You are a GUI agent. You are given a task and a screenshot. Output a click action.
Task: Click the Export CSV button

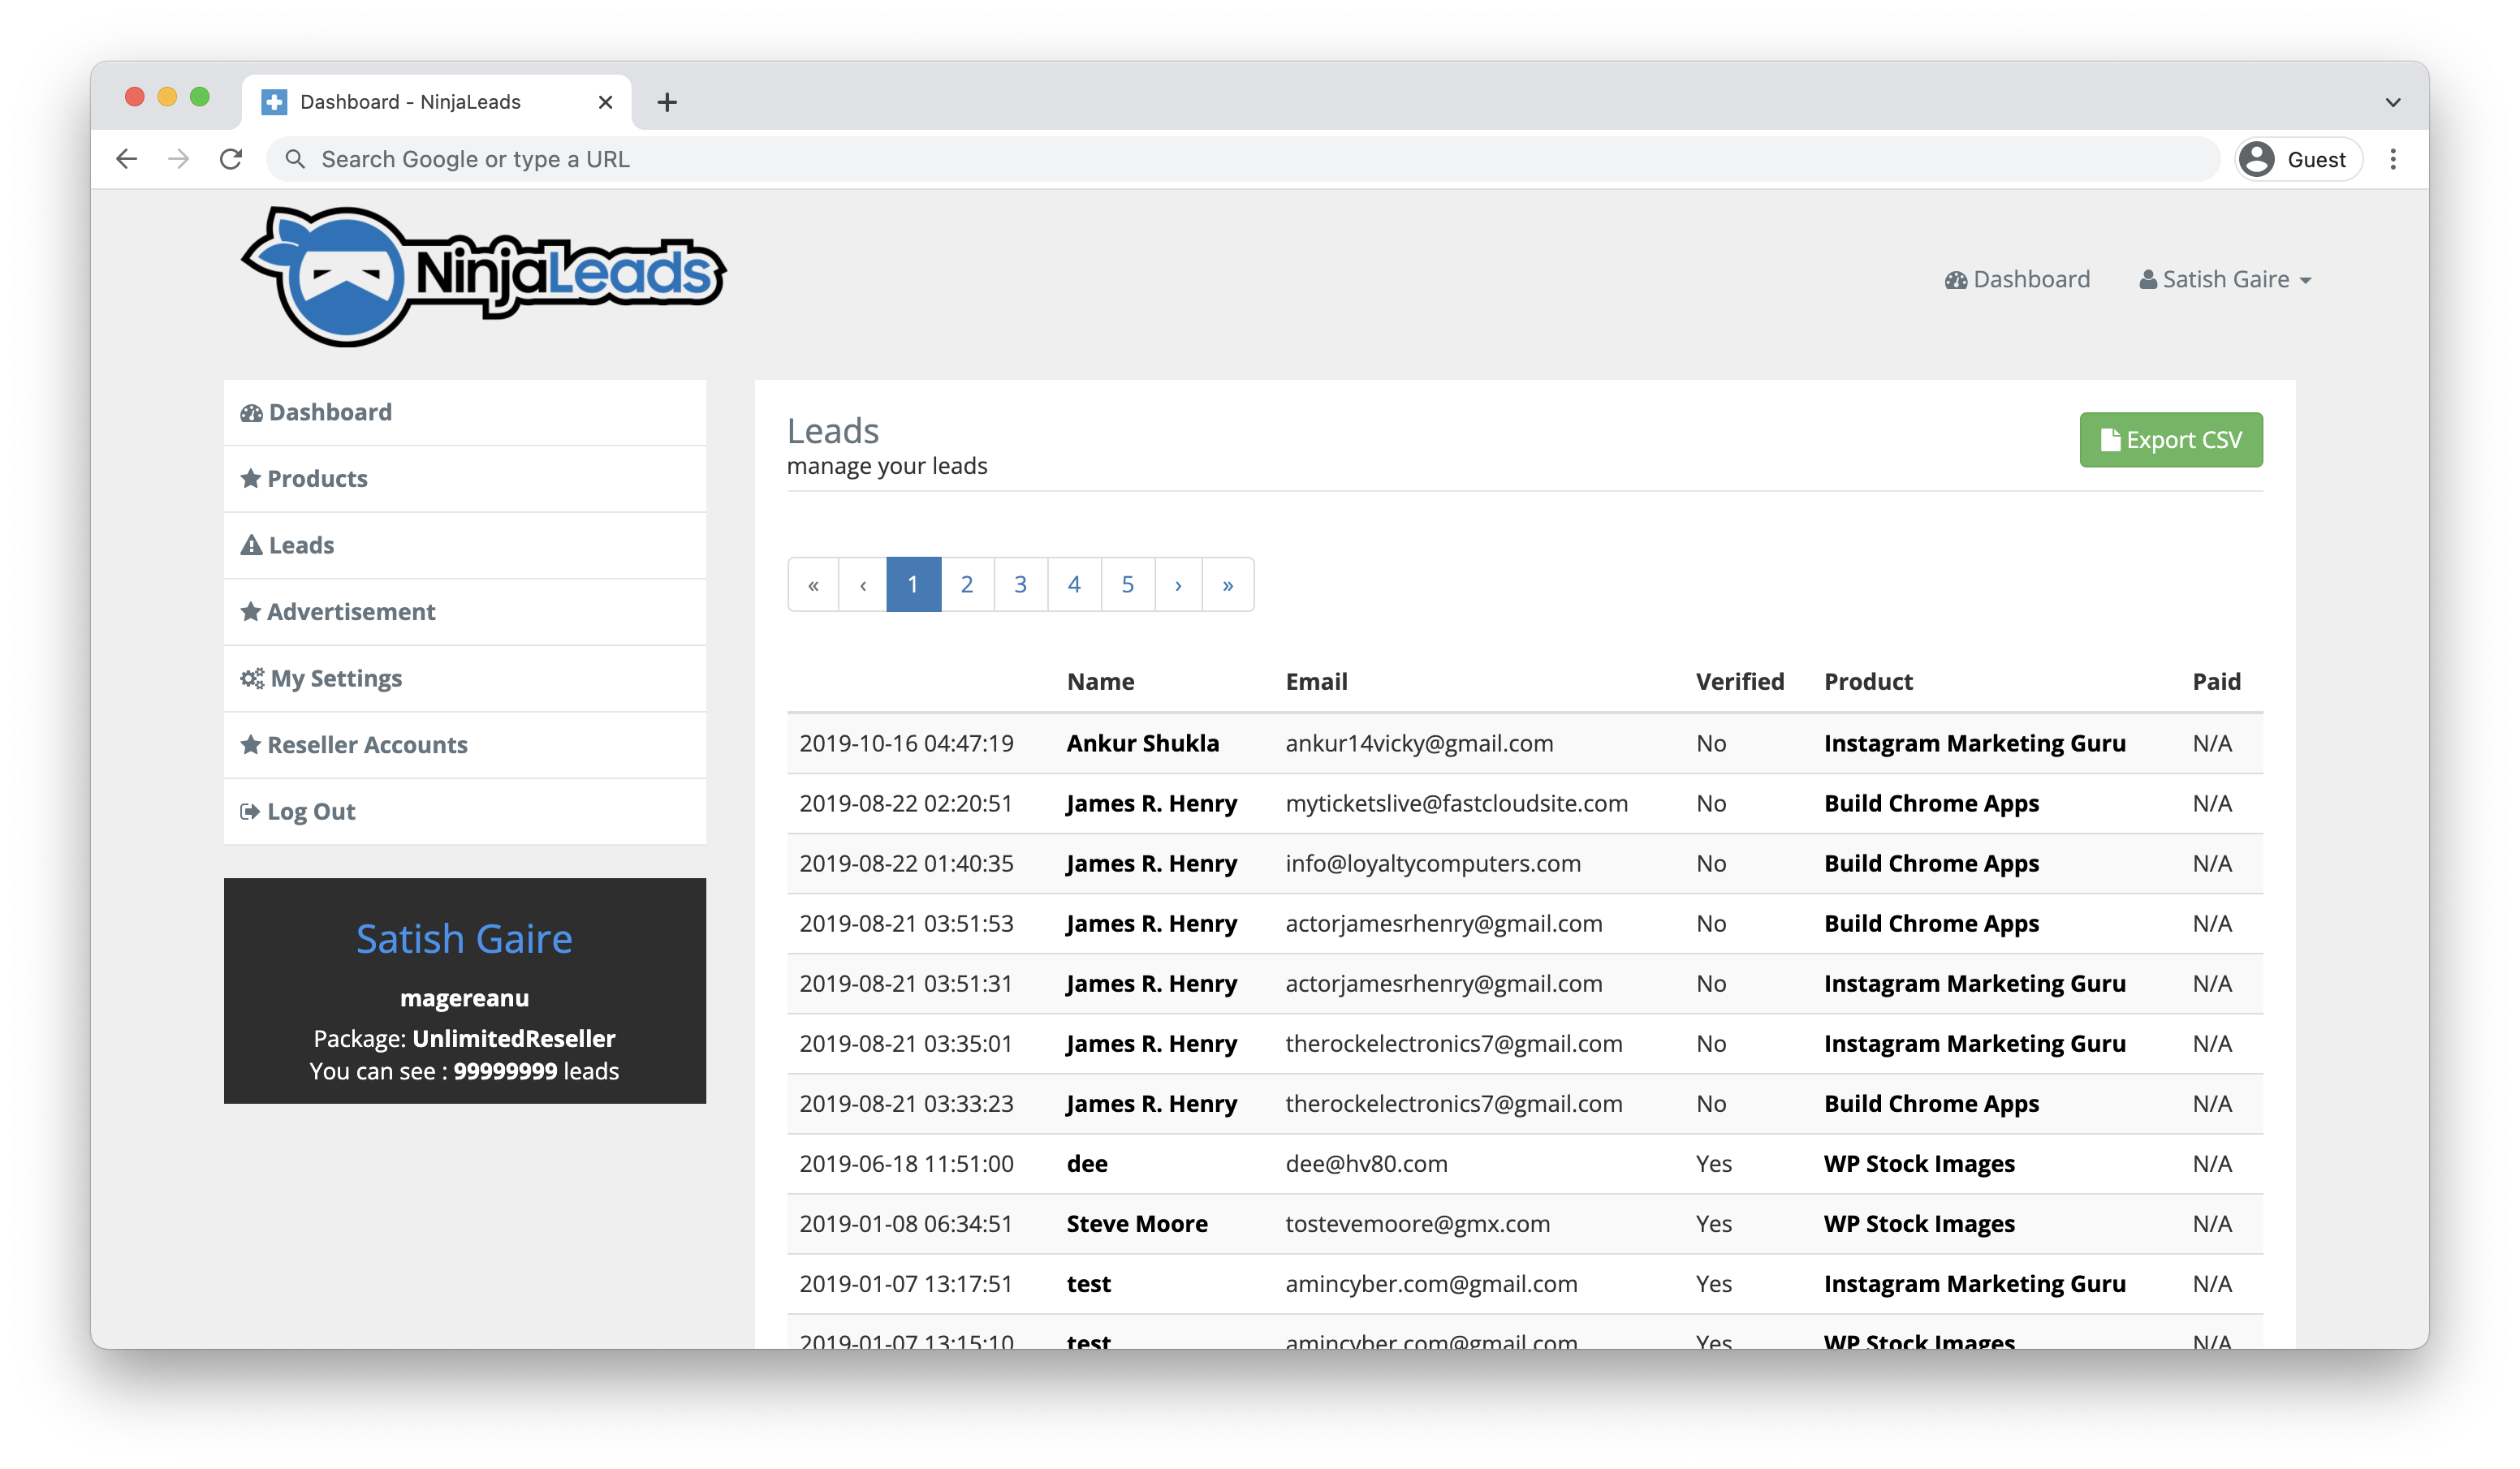coord(2171,440)
